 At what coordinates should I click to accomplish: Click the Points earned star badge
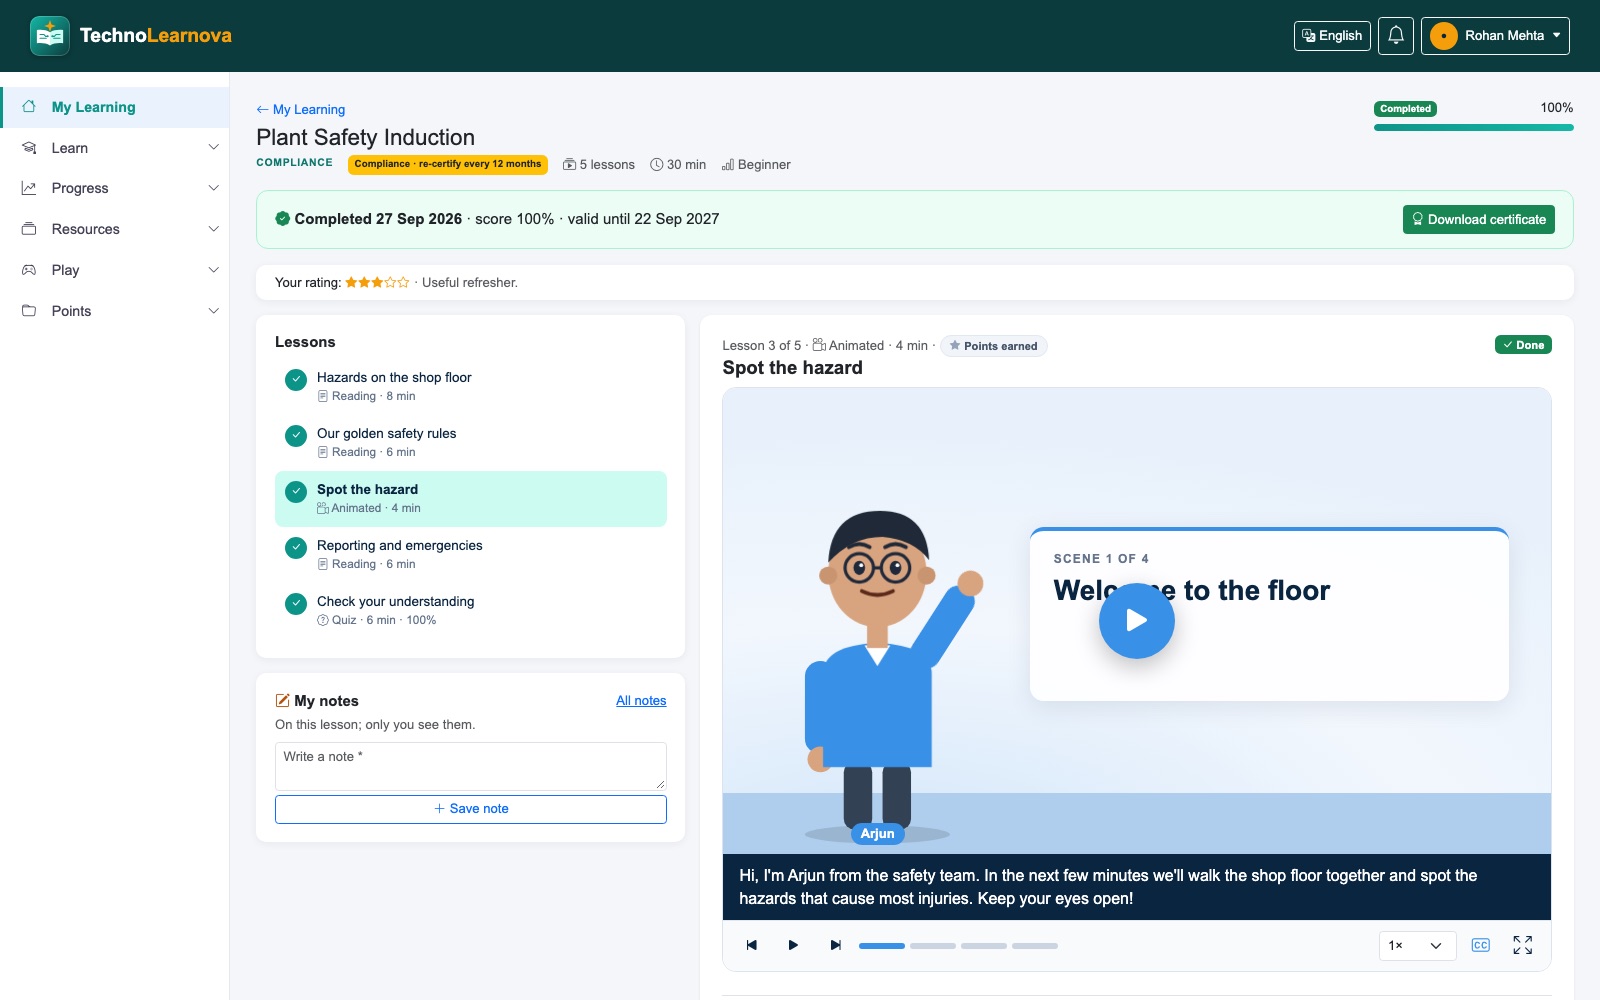click(993, 346)
